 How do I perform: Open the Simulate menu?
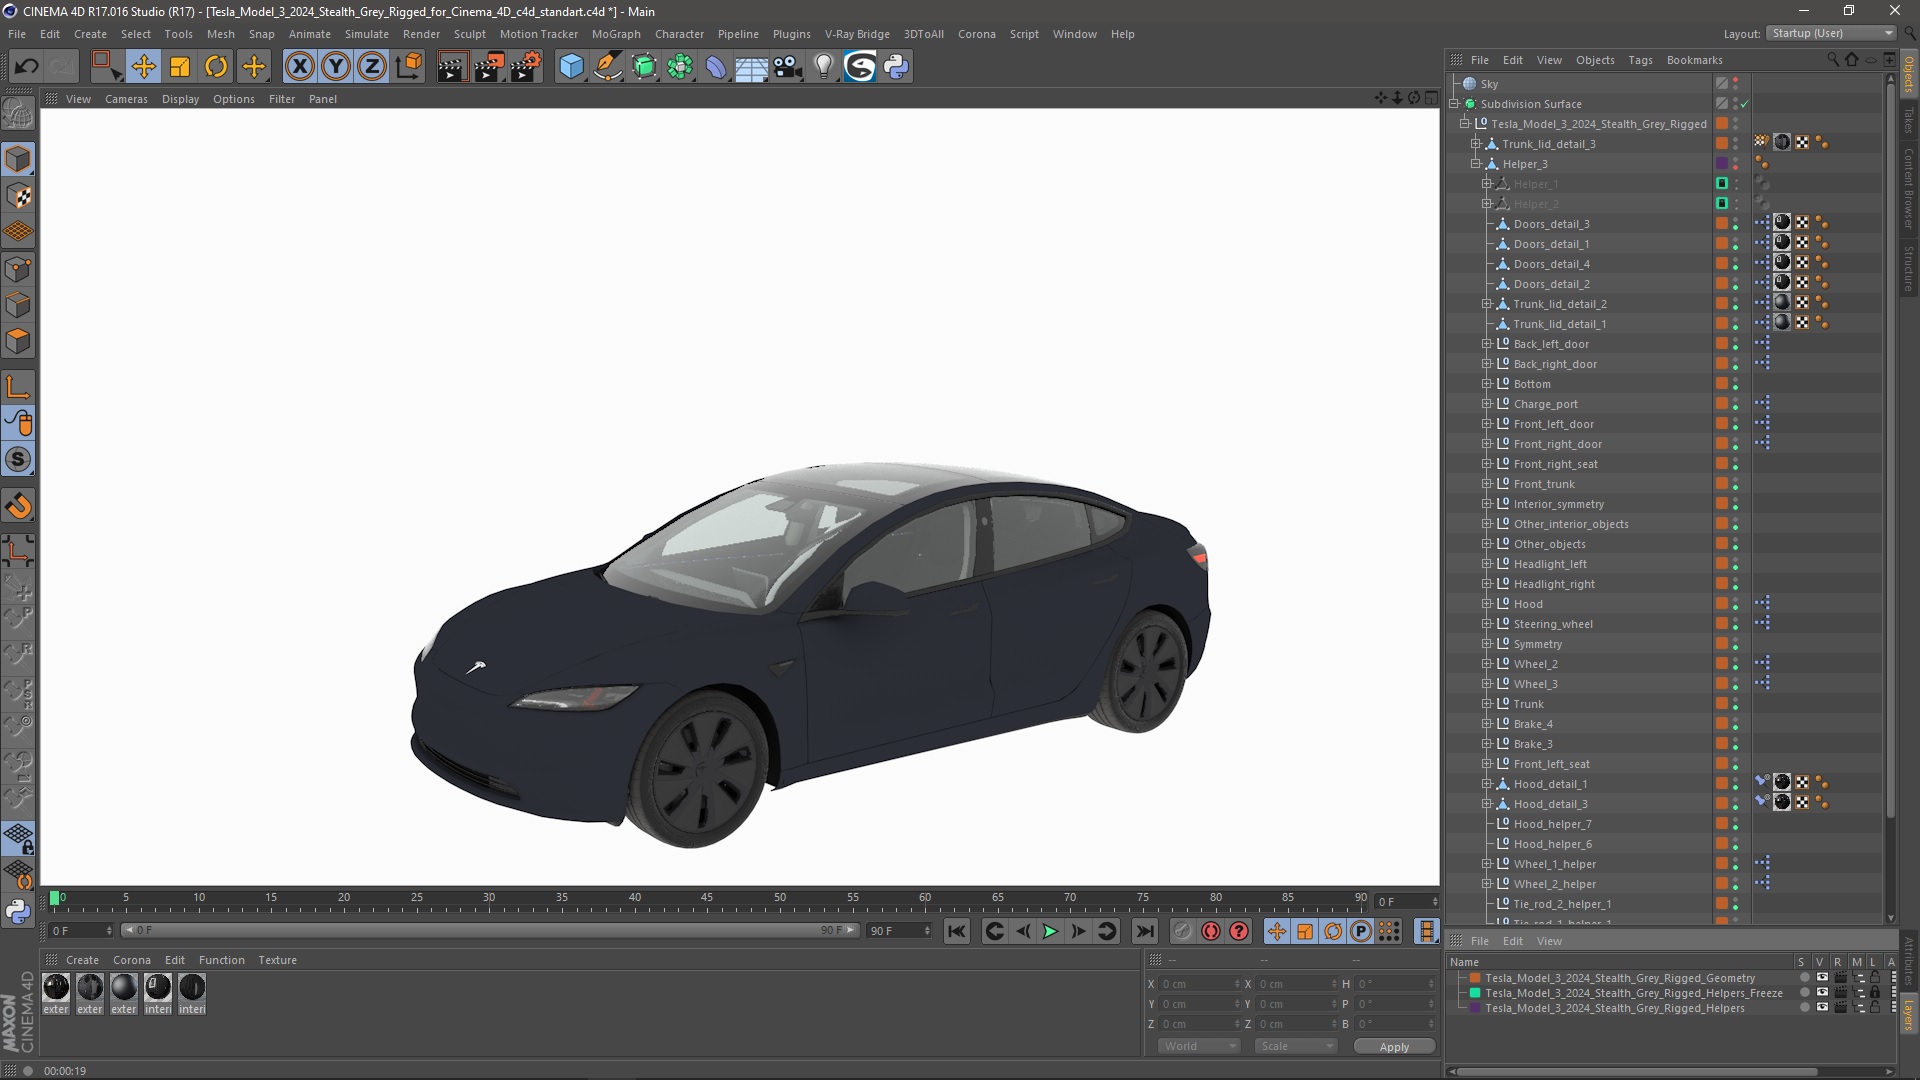coord(367,34)
